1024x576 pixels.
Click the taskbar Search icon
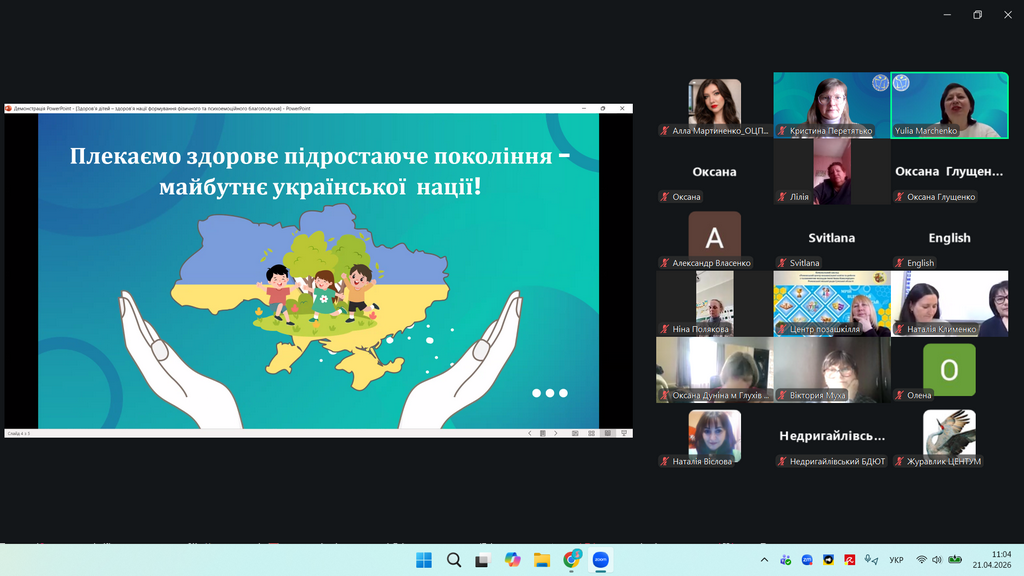point(454,560)
